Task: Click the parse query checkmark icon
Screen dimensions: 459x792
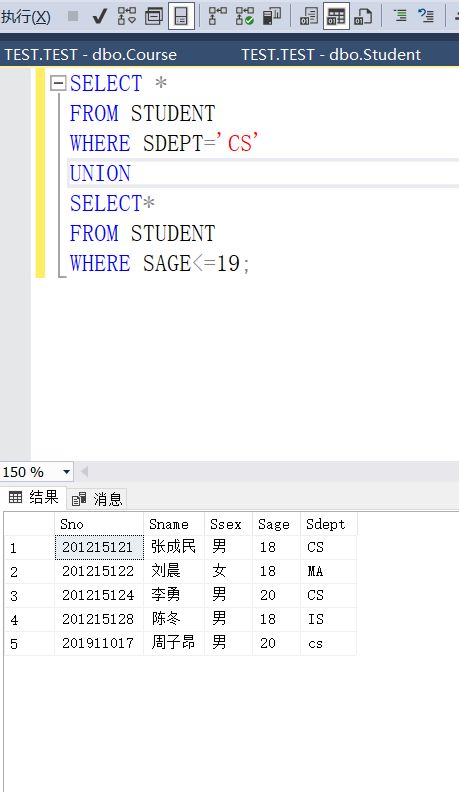Action: (100, 17)
